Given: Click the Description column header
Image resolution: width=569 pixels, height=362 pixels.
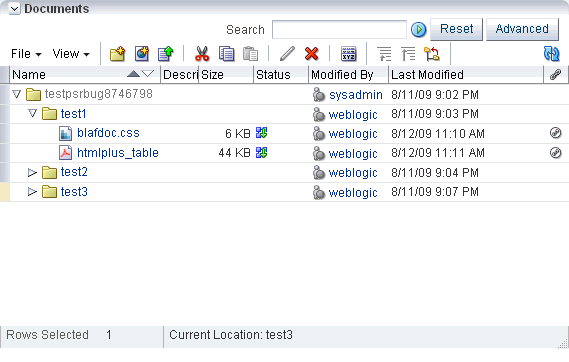Looking at the screenshot, I should click(x=180, y=75).
